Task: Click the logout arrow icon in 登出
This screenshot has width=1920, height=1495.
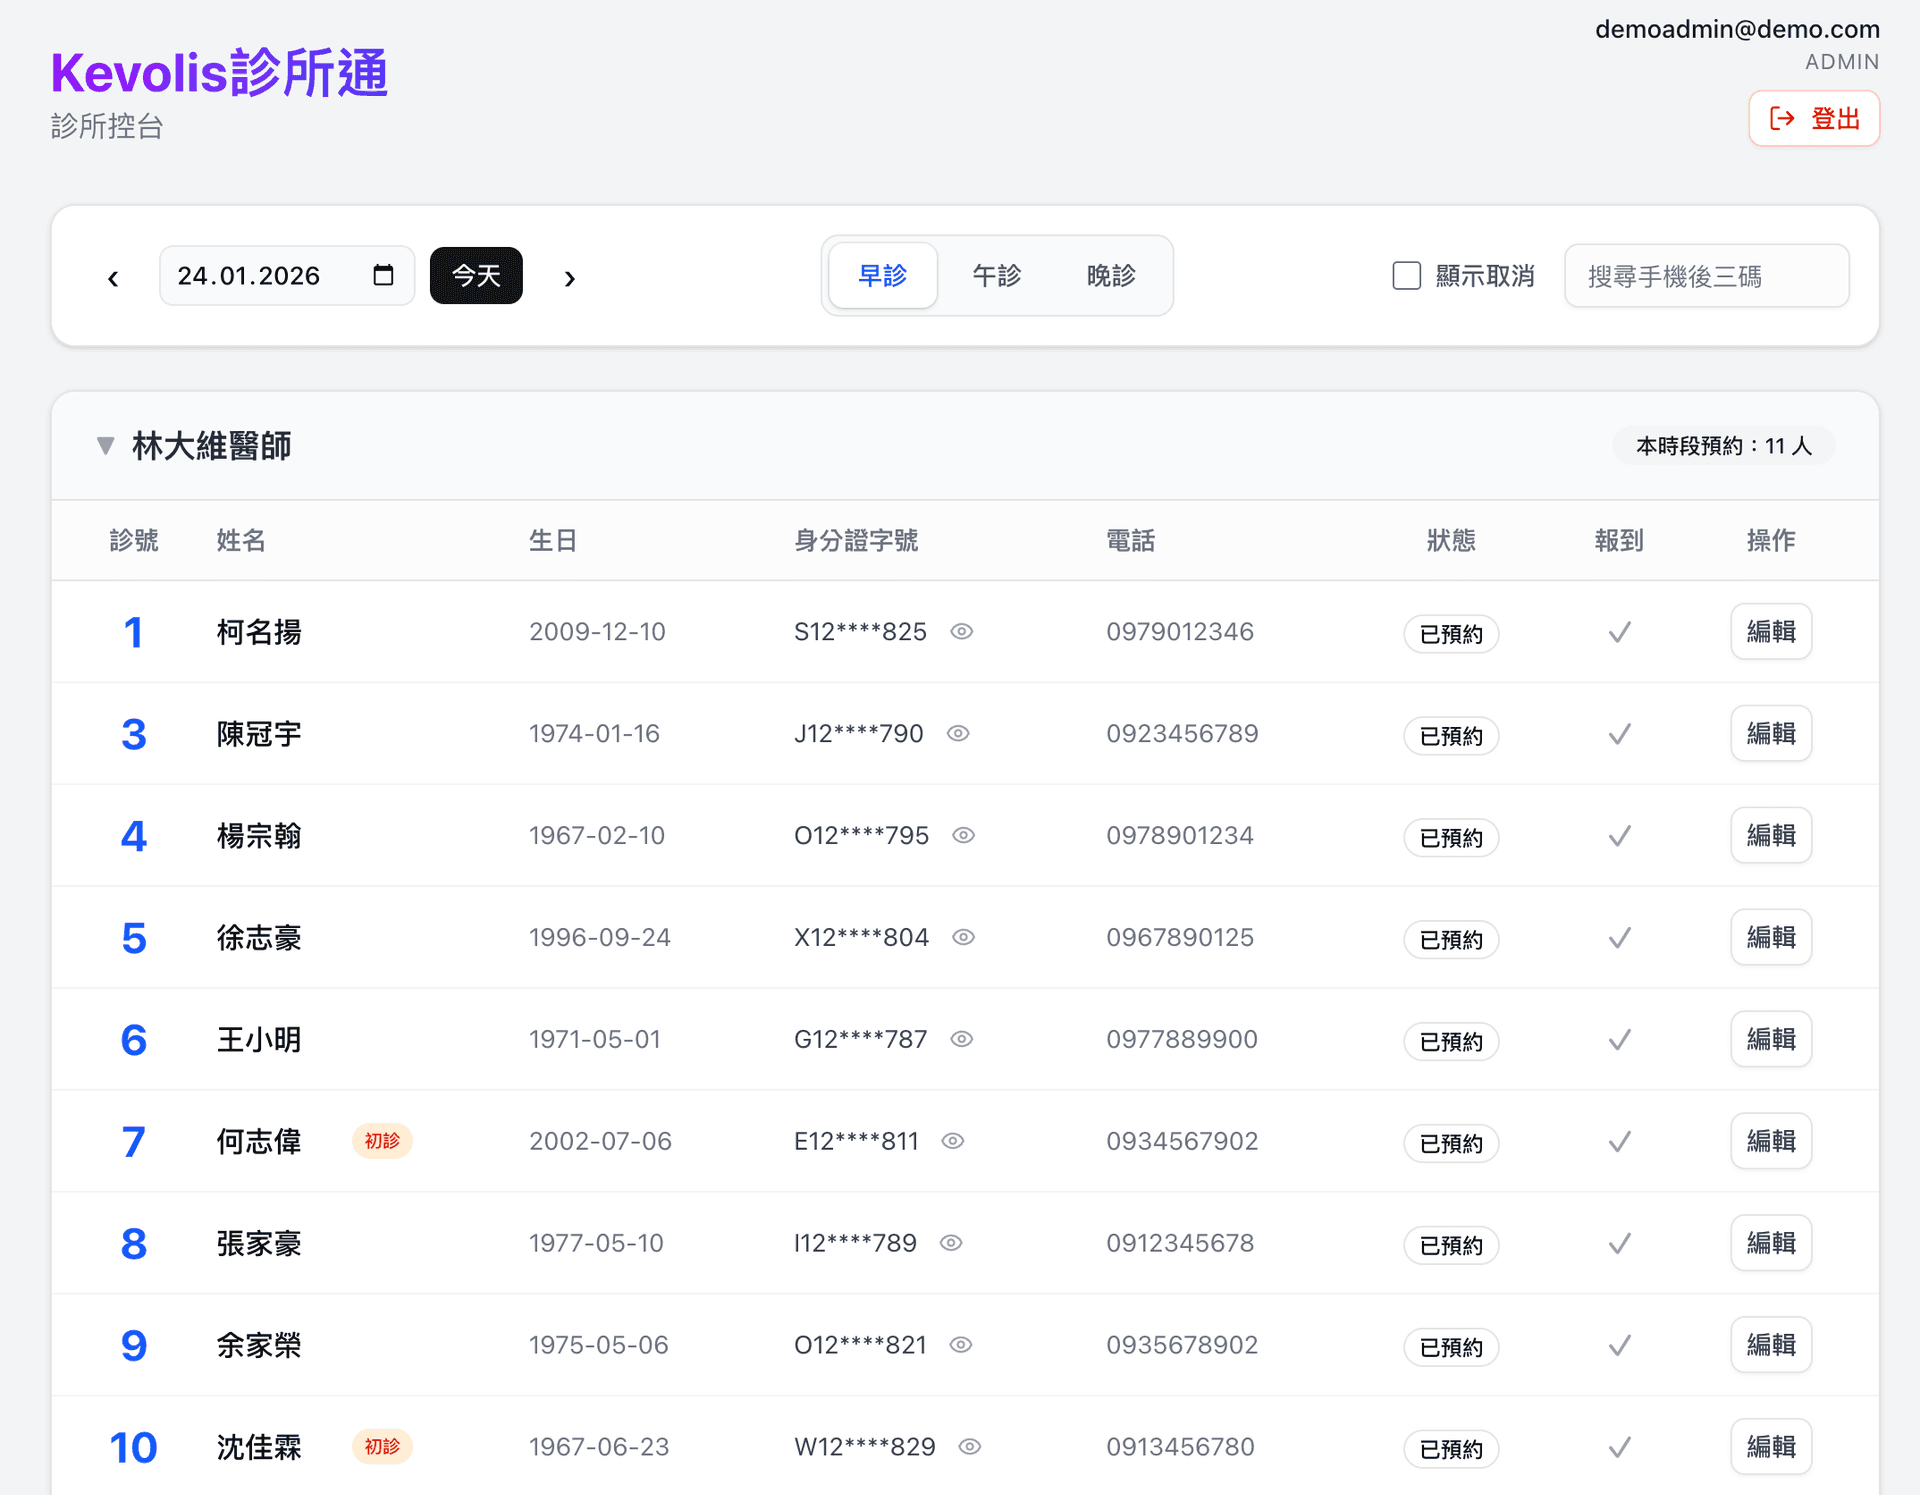Action: pos(1782,118)
